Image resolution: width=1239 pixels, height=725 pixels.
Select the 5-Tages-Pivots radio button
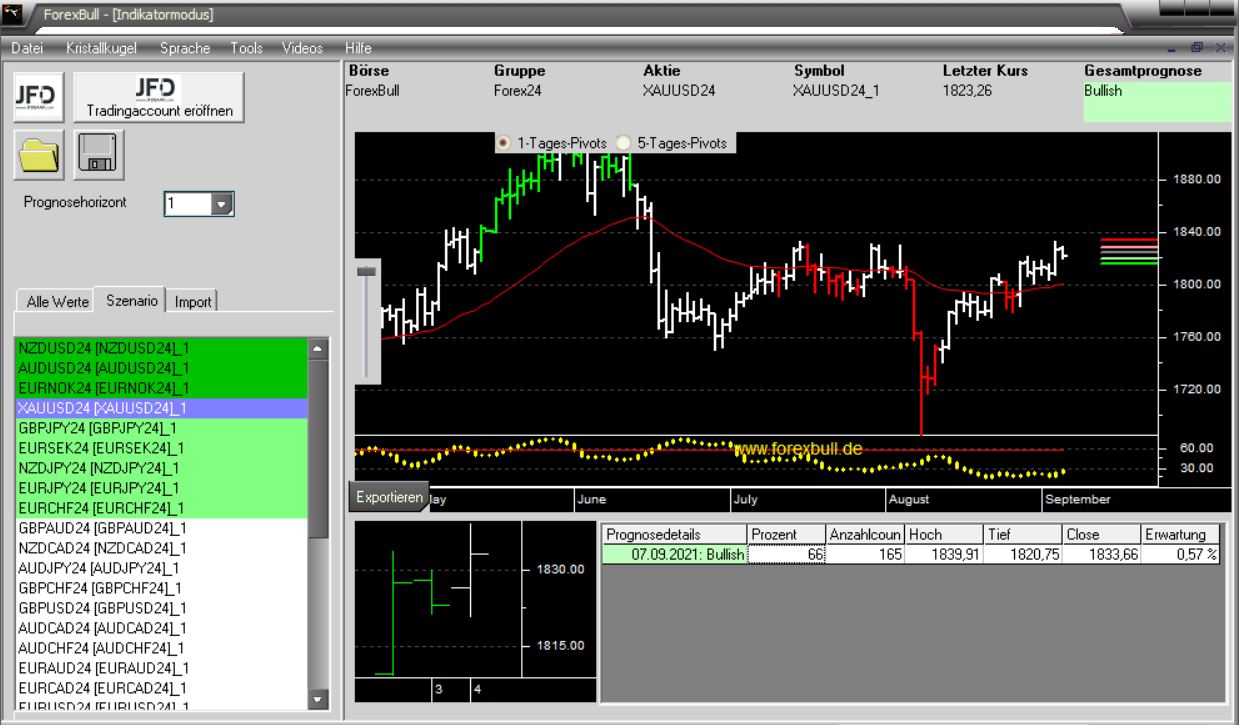click(x=624, y=143)
